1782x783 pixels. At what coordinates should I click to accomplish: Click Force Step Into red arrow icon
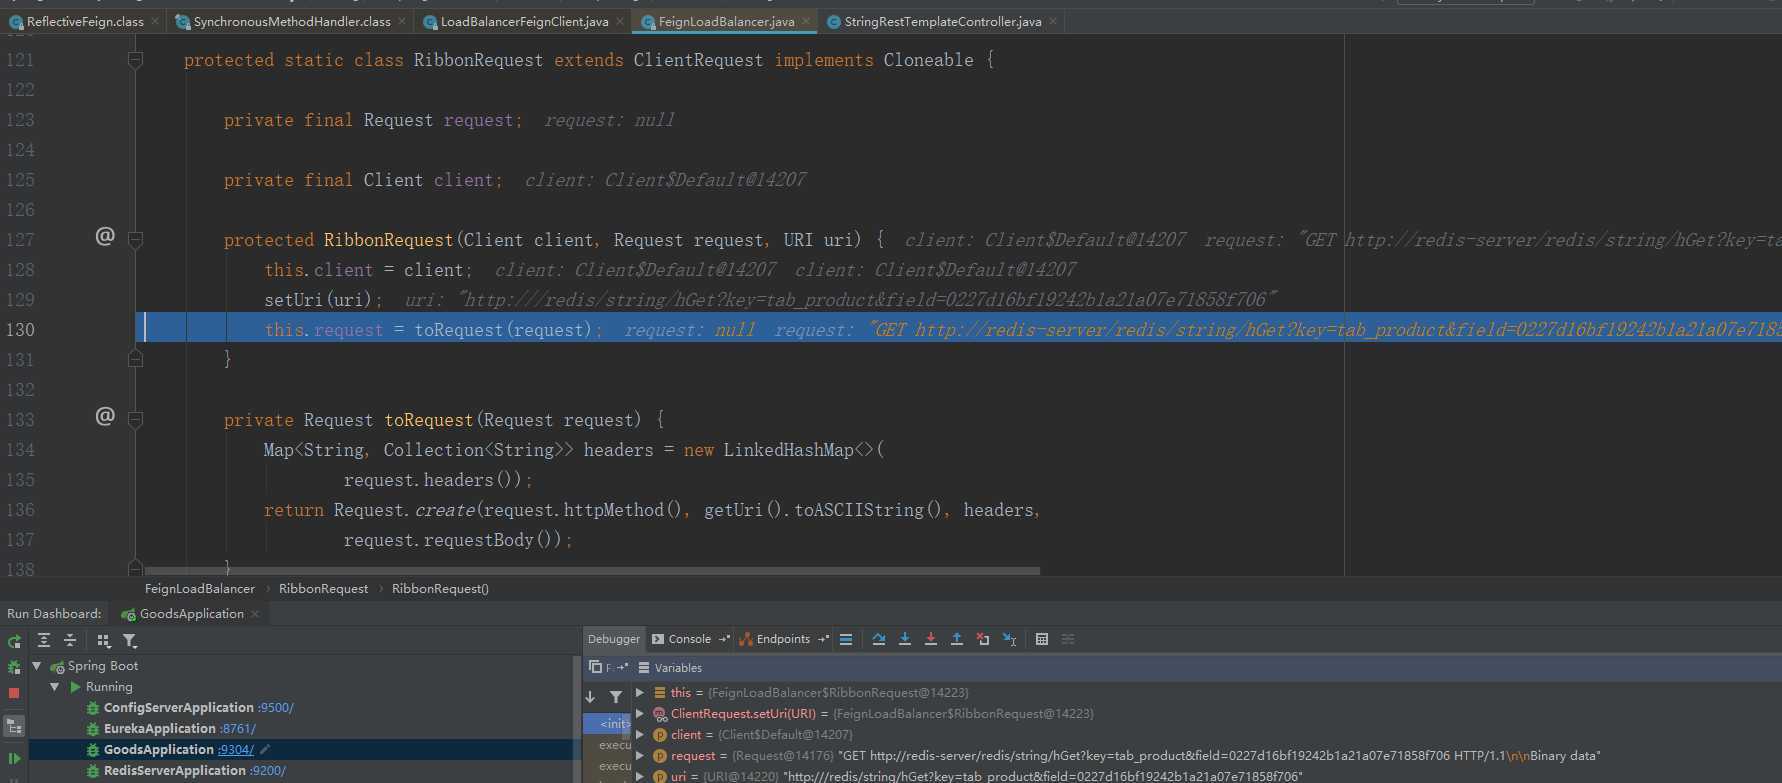click(x=931, y=639)
